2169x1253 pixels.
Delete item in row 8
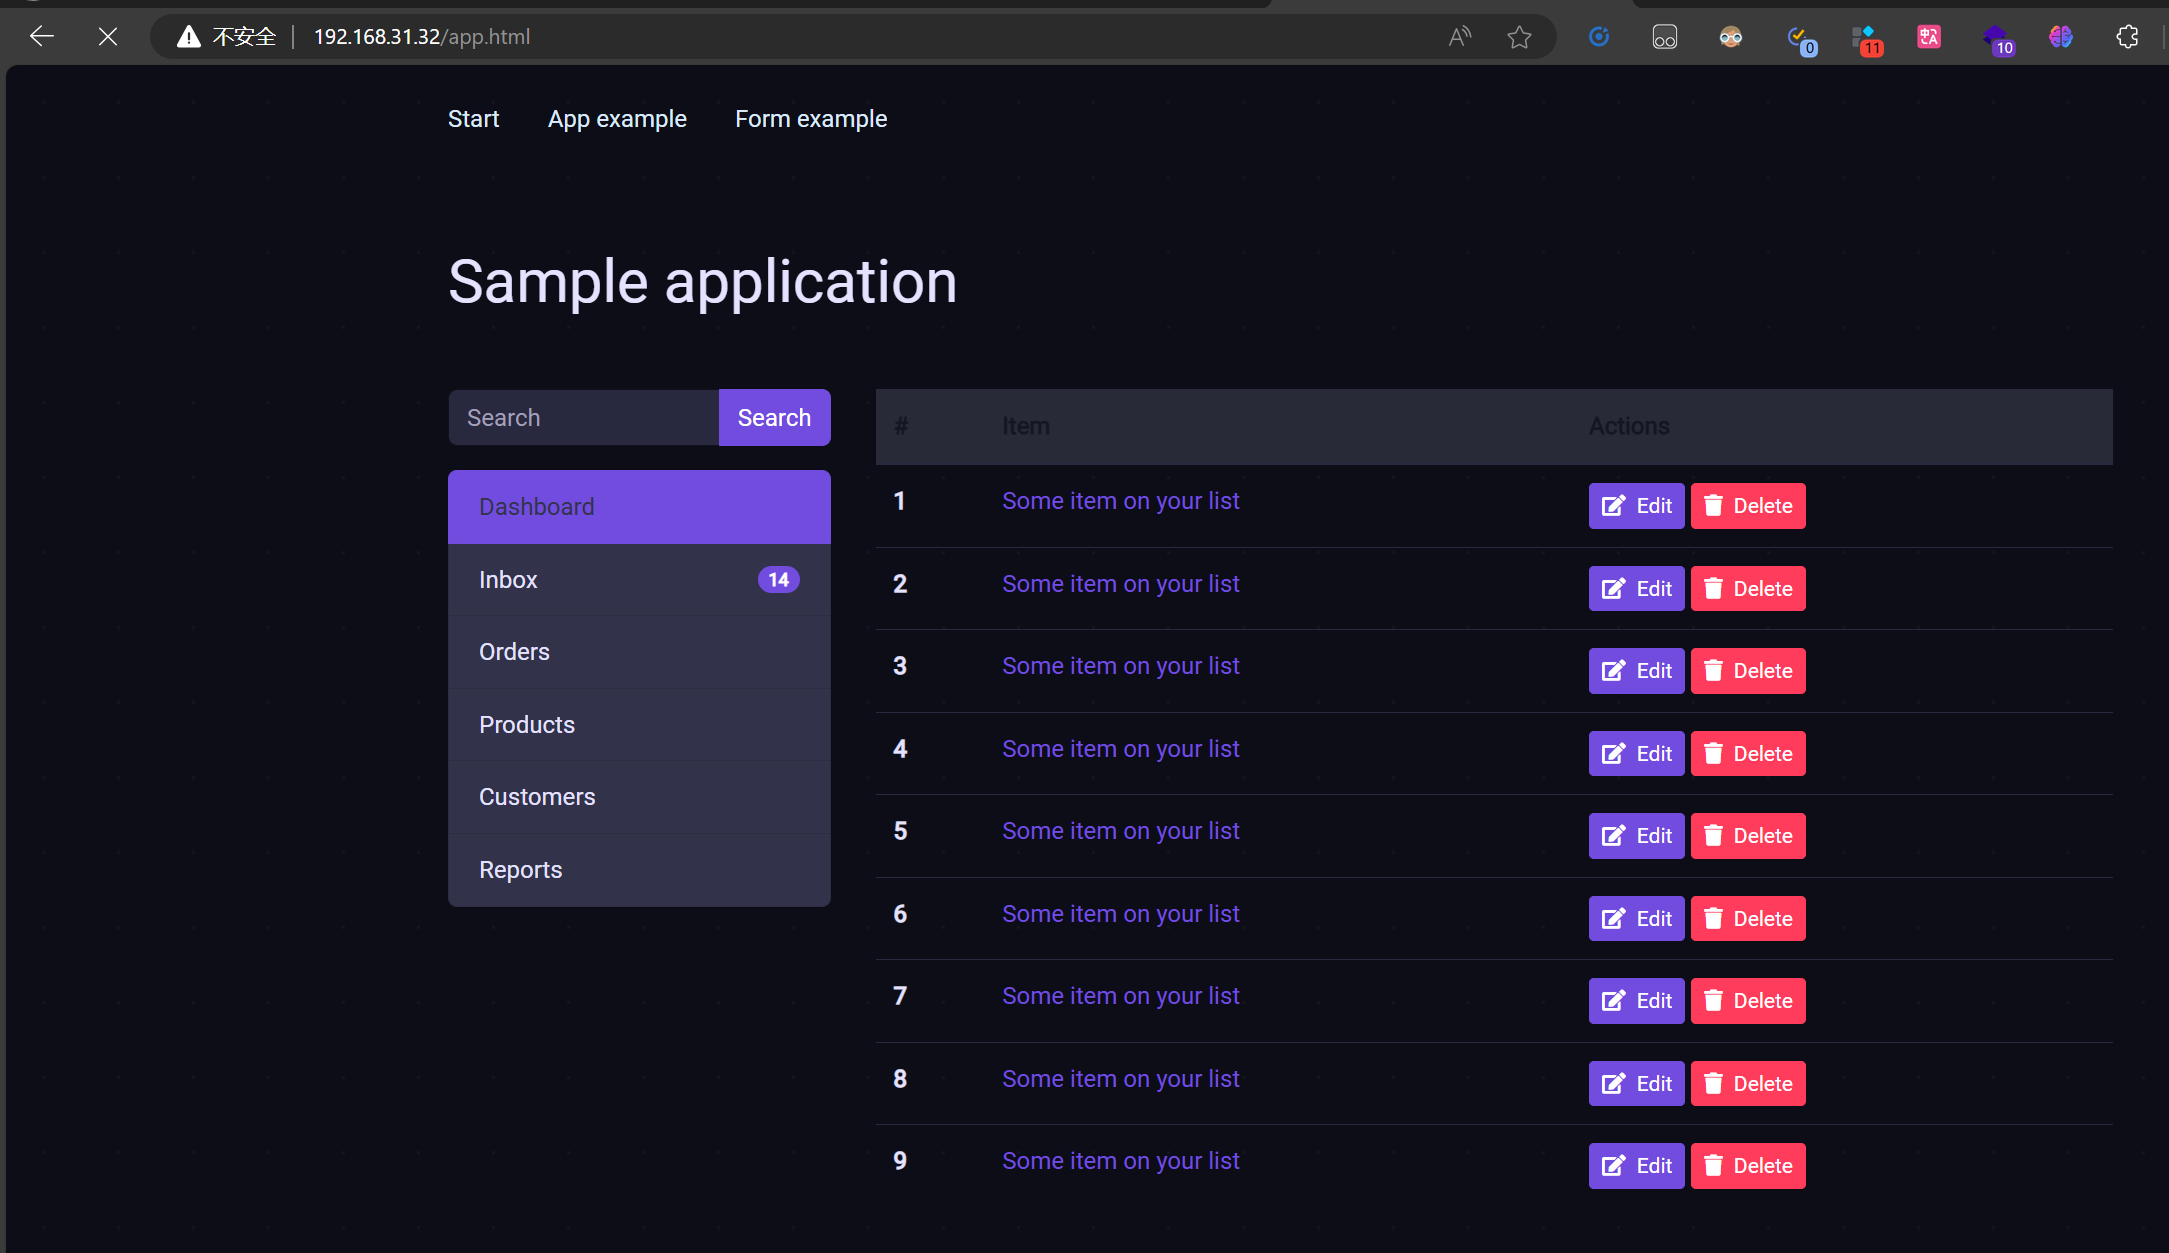1748,1084
